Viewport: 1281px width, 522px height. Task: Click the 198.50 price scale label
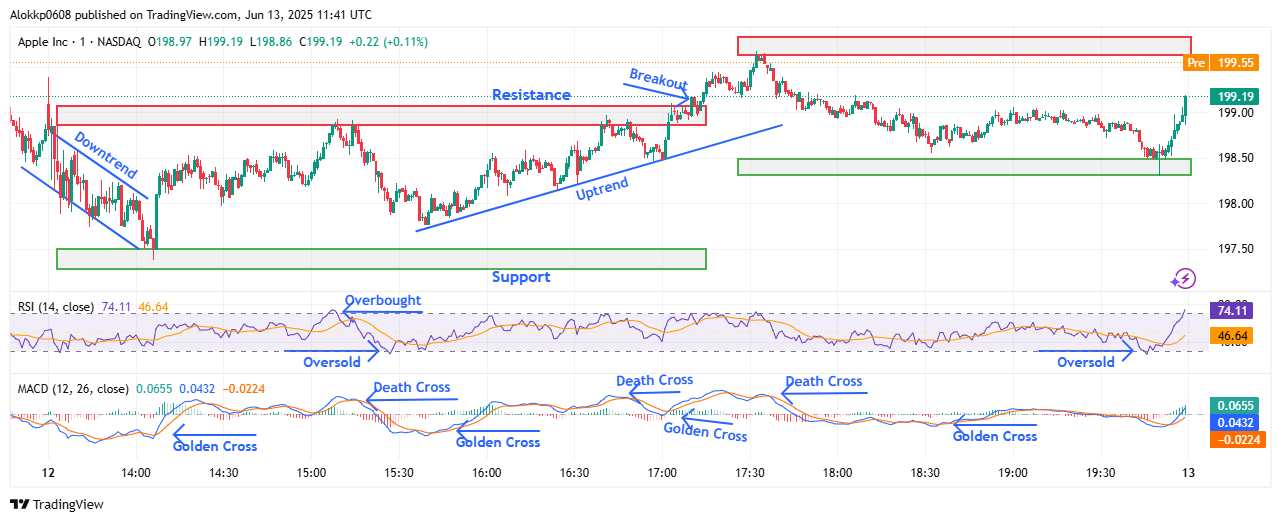click(1234, 158)
